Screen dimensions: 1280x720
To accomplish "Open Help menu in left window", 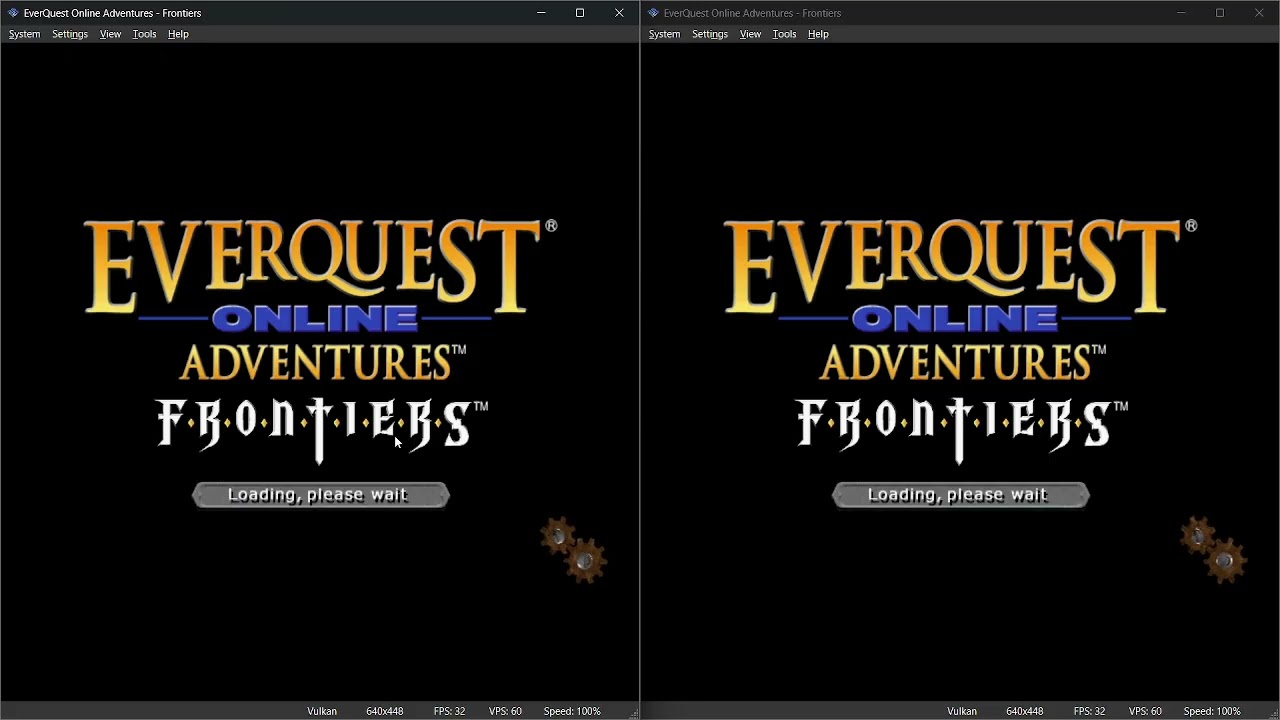I will pos(178,34).
